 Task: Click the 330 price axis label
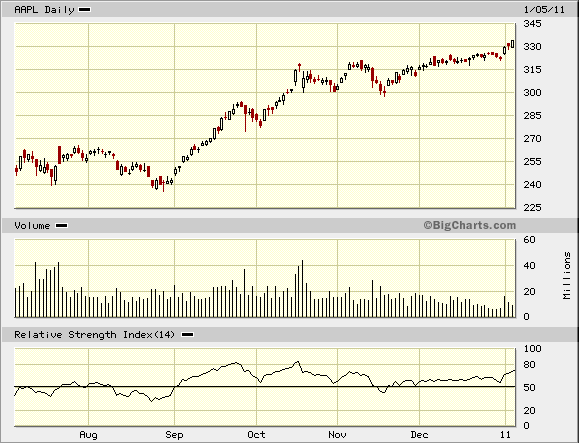532,47
